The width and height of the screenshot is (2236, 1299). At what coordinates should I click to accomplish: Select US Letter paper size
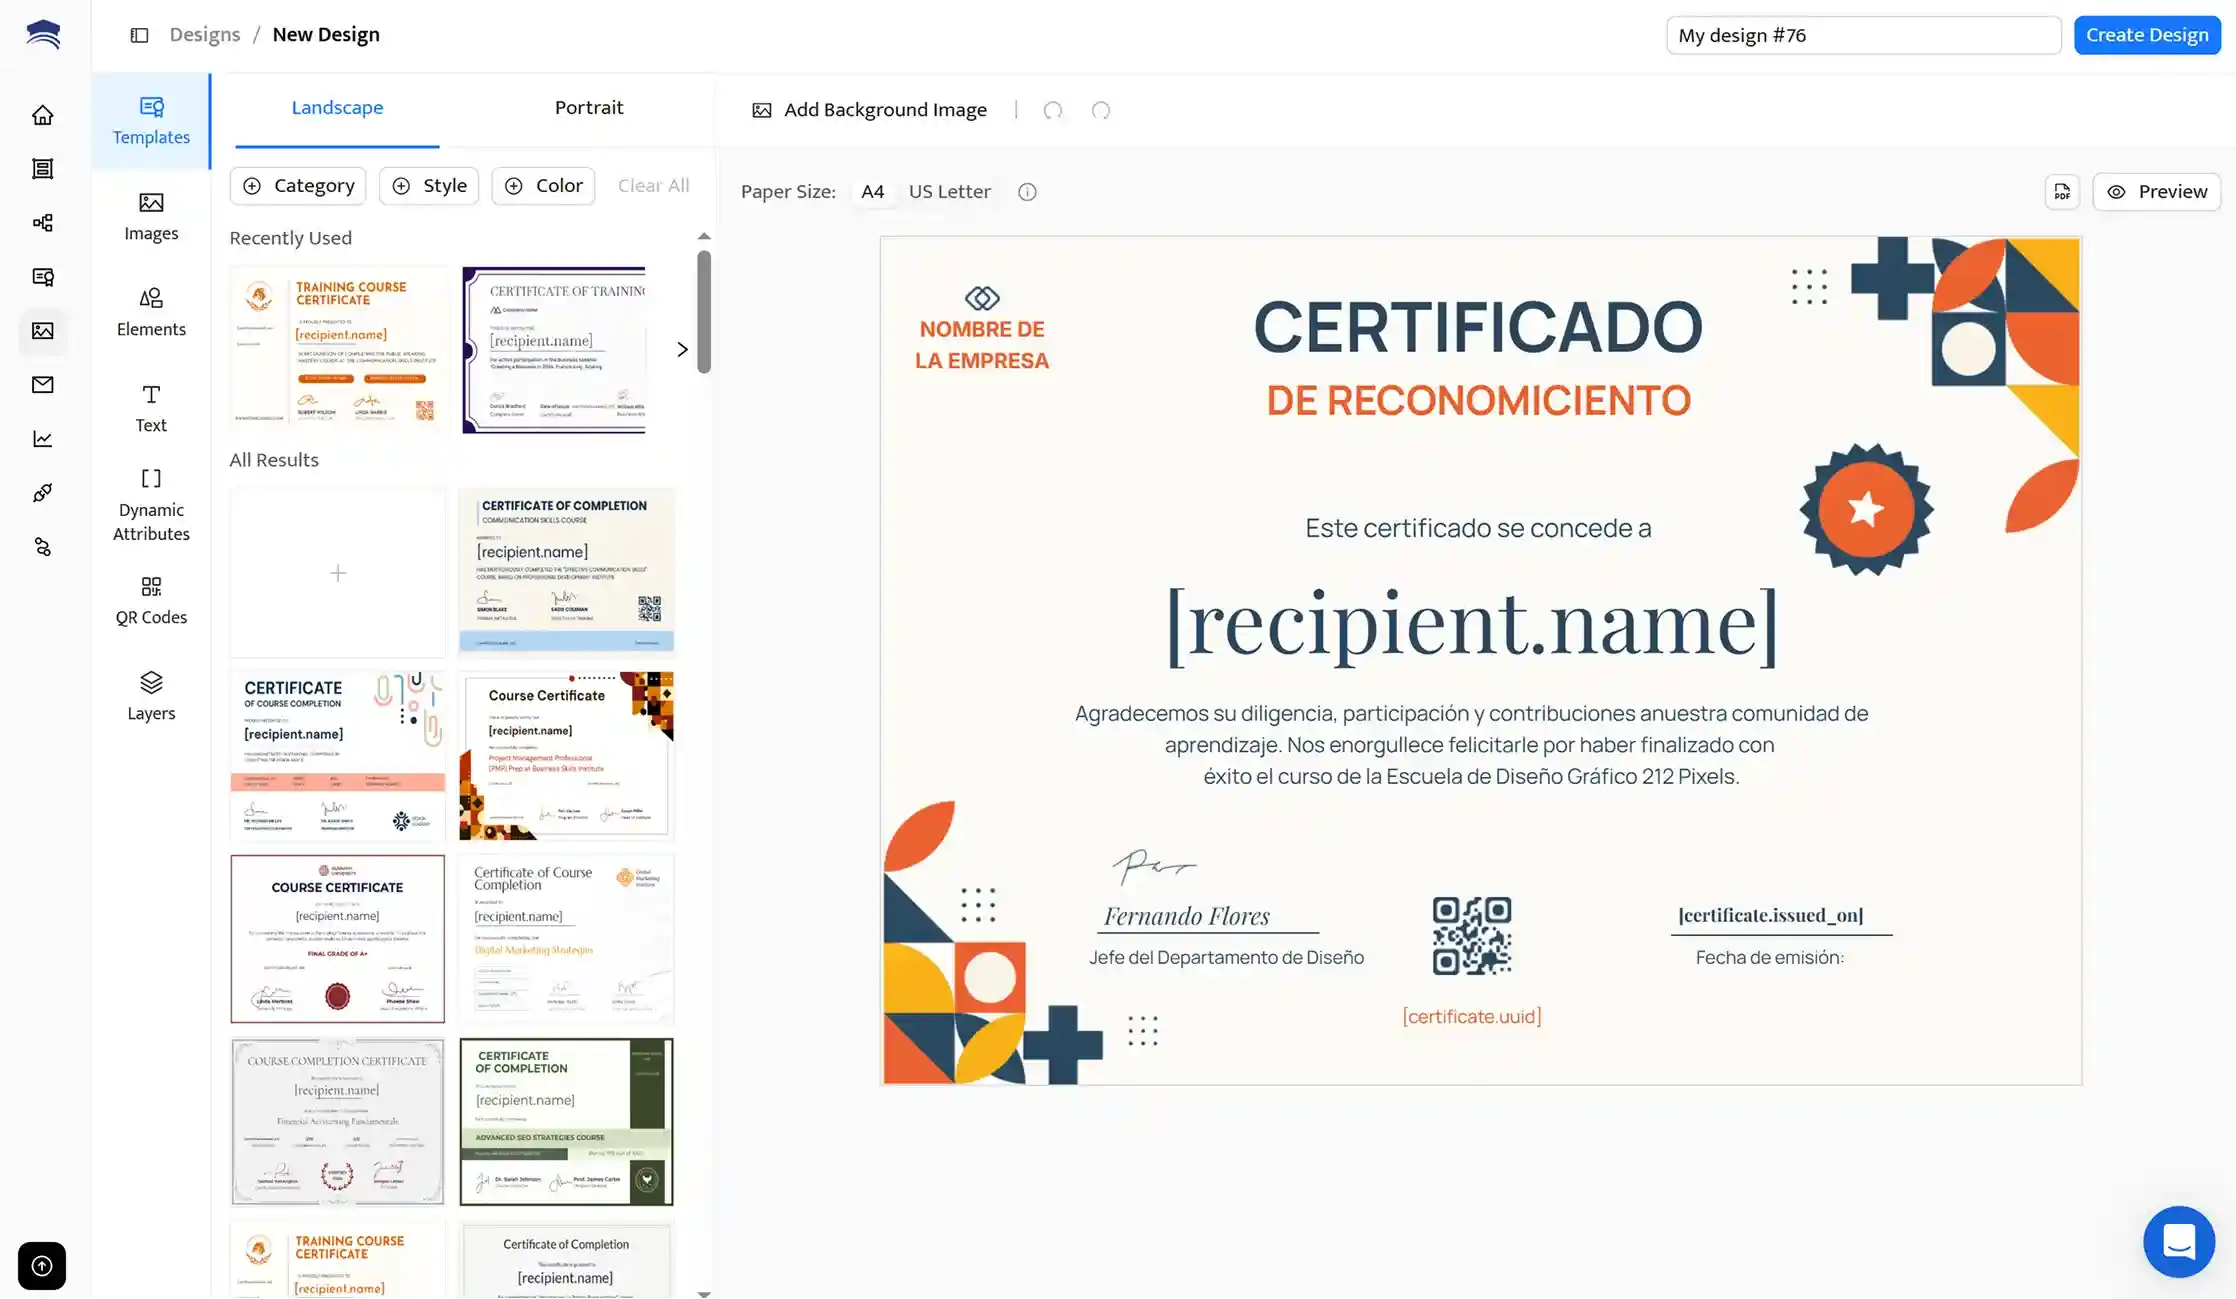[x=949, y=191]
